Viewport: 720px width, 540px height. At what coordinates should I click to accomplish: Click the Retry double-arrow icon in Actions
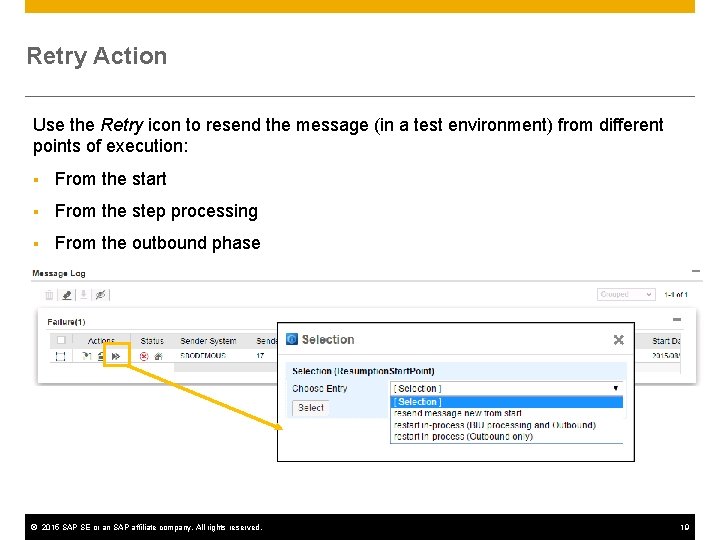[x=116, y=356]
